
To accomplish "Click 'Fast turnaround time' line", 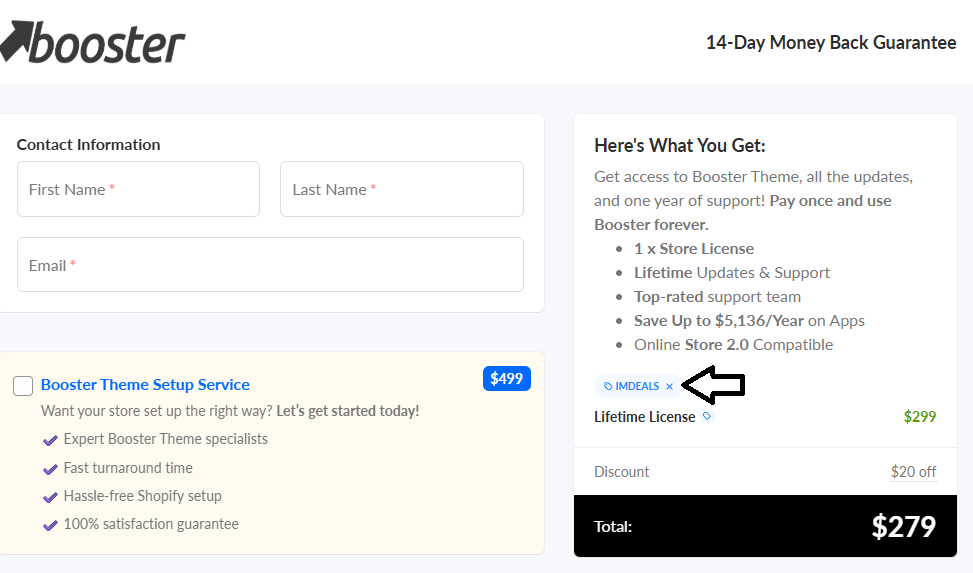I will pos(128,468).
